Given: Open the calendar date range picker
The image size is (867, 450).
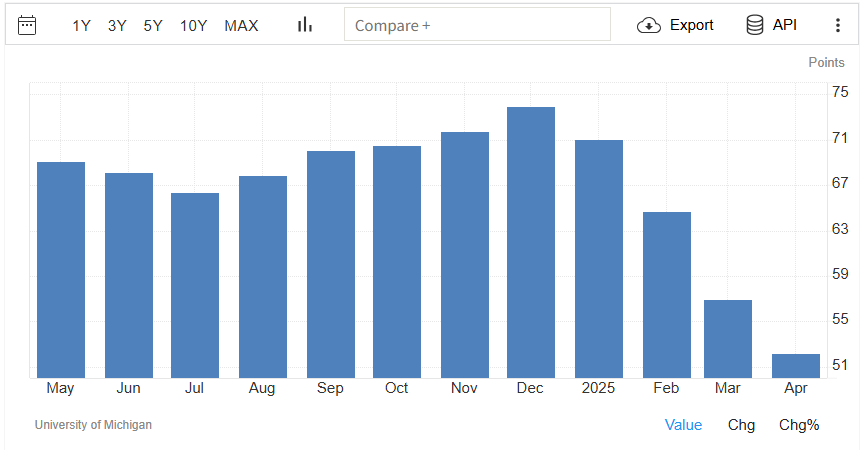Looking at the screenshot, I should point(27,25).
